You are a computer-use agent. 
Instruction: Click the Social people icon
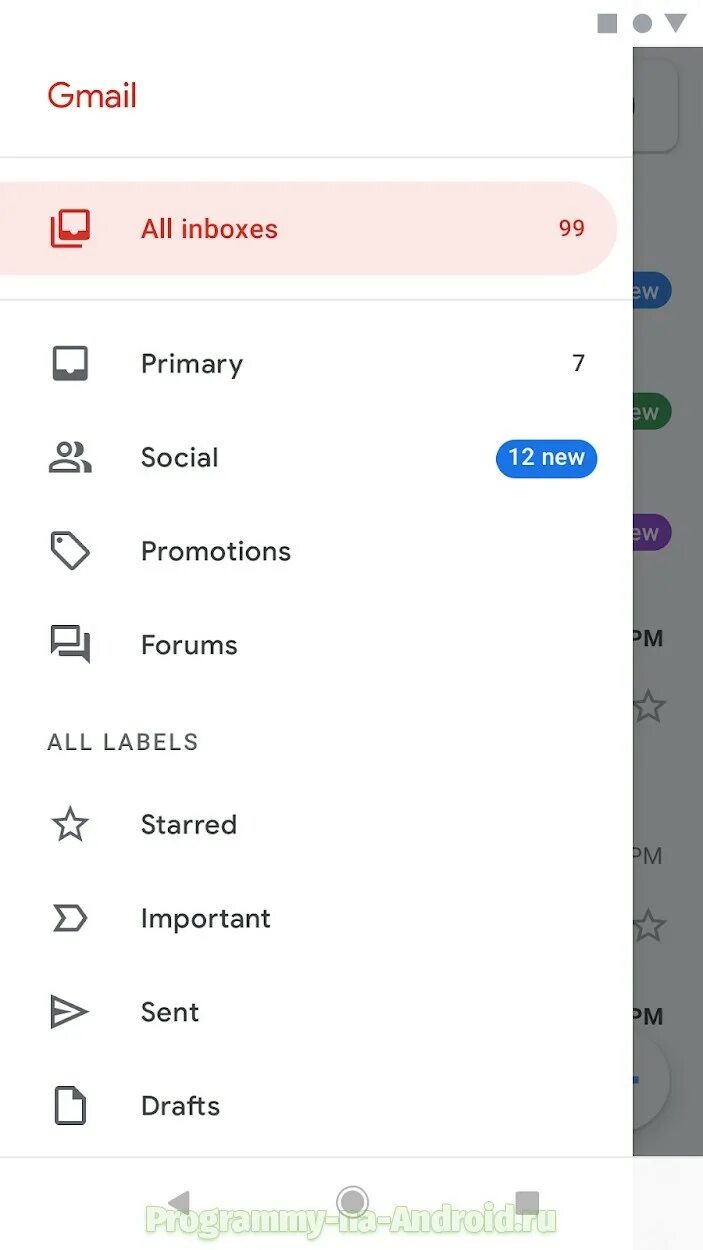pyautogui.click(x=70, y=458)
